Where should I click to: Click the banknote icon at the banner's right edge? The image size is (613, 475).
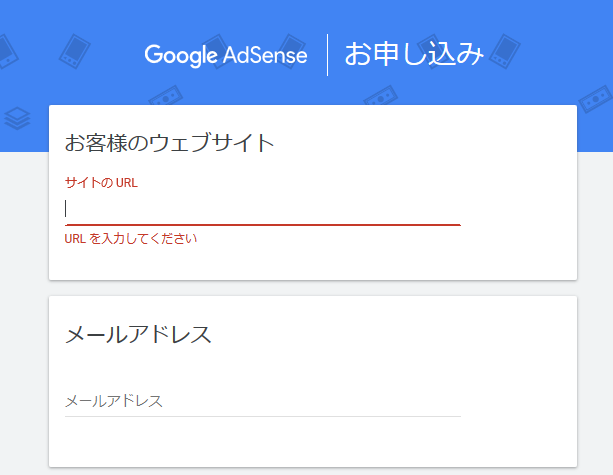pos(599,100)
